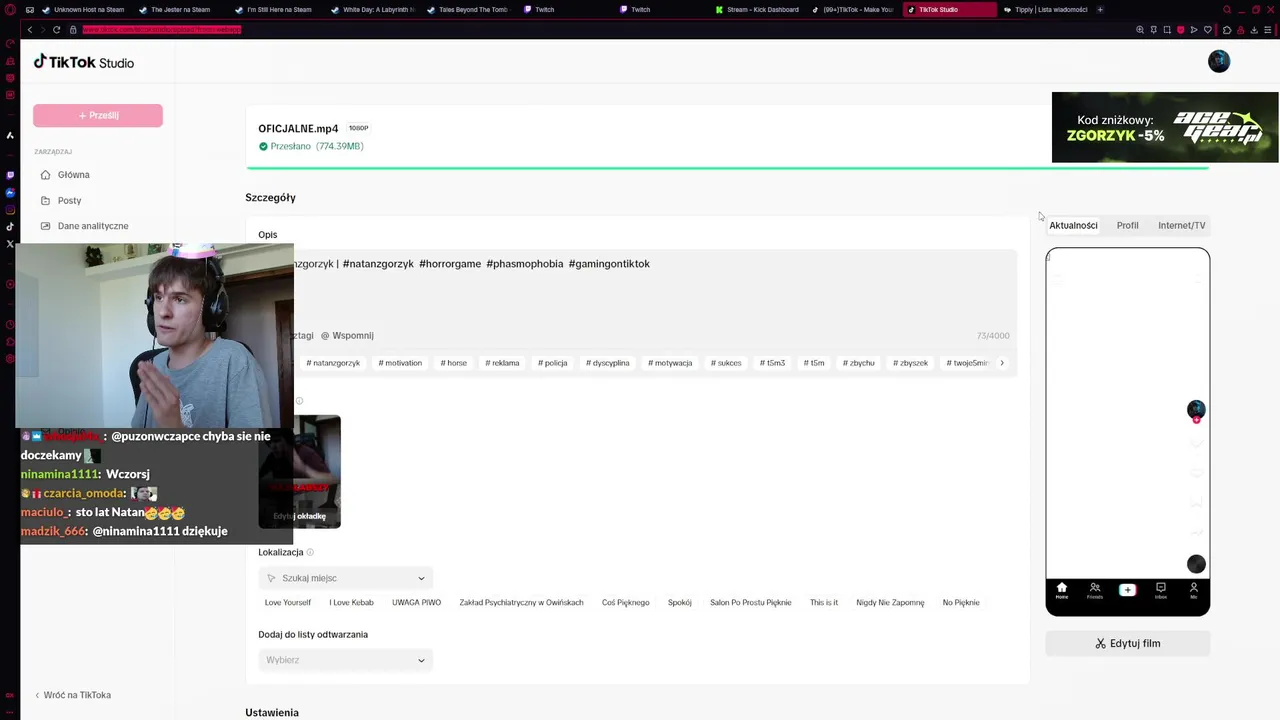The image size is (1280, 720).
Task: Add the #natanzgorzyk suggested hashtag
Action: click(333, 363)
